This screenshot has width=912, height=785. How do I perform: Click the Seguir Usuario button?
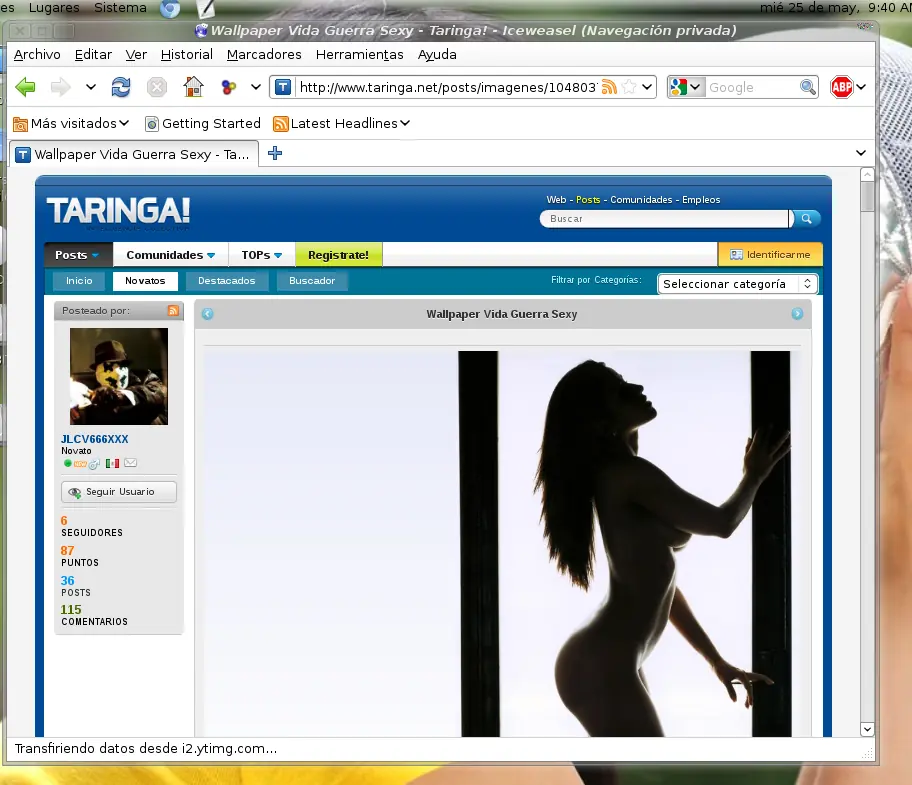[x=119, y=492]
